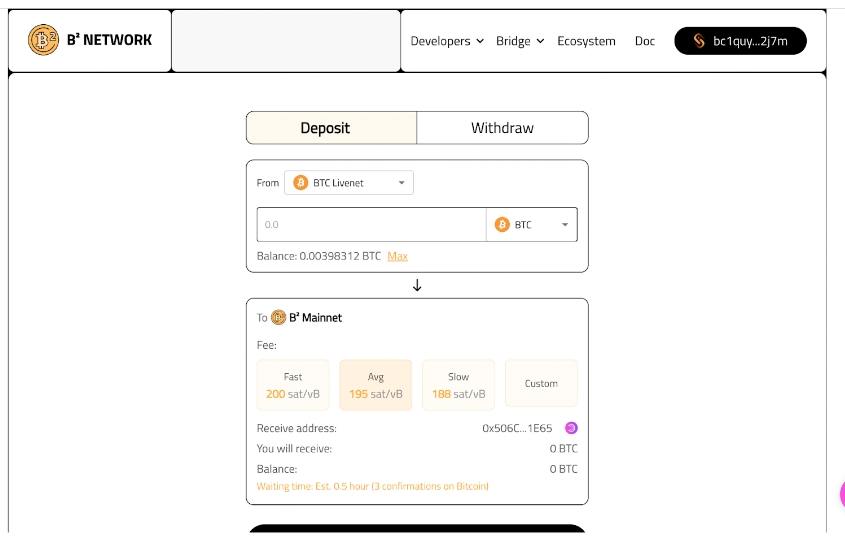Click the pink floating widget at right edge

(x=841, y=493)
